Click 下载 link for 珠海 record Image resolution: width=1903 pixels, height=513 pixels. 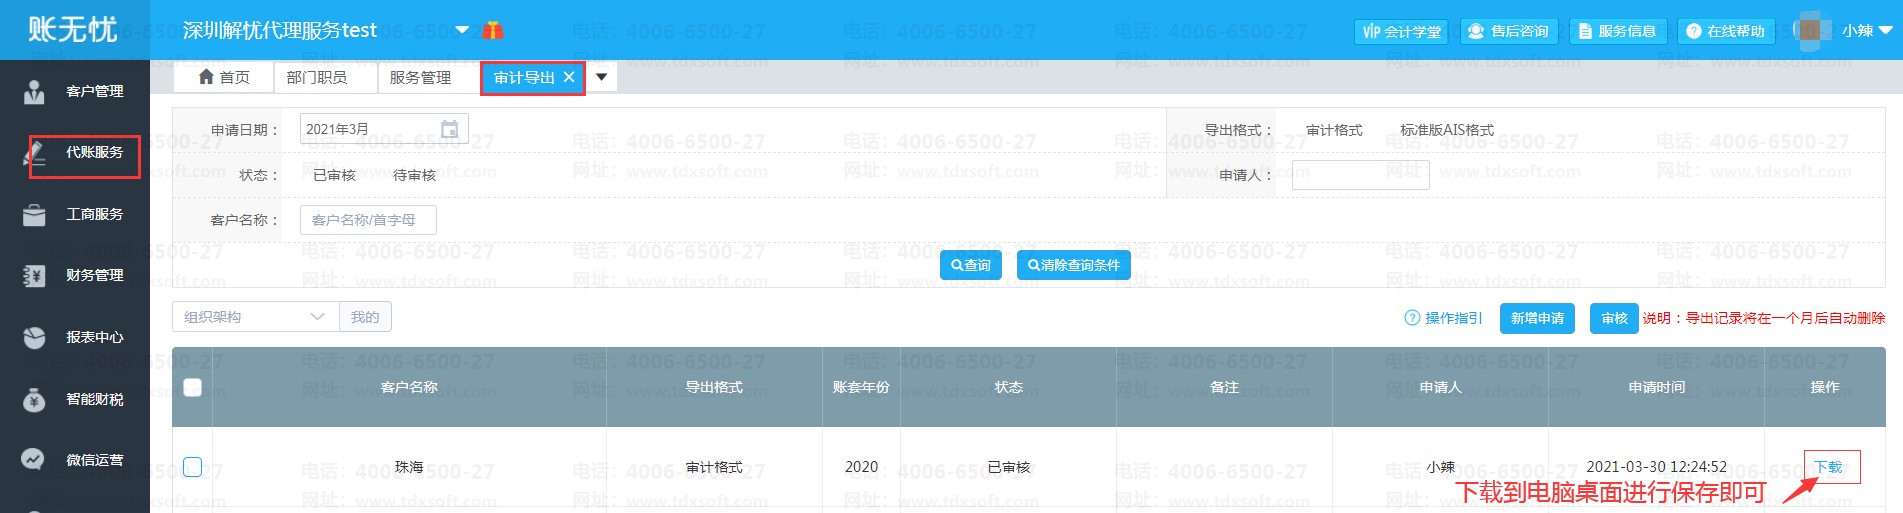click(x=1829, y=467)
